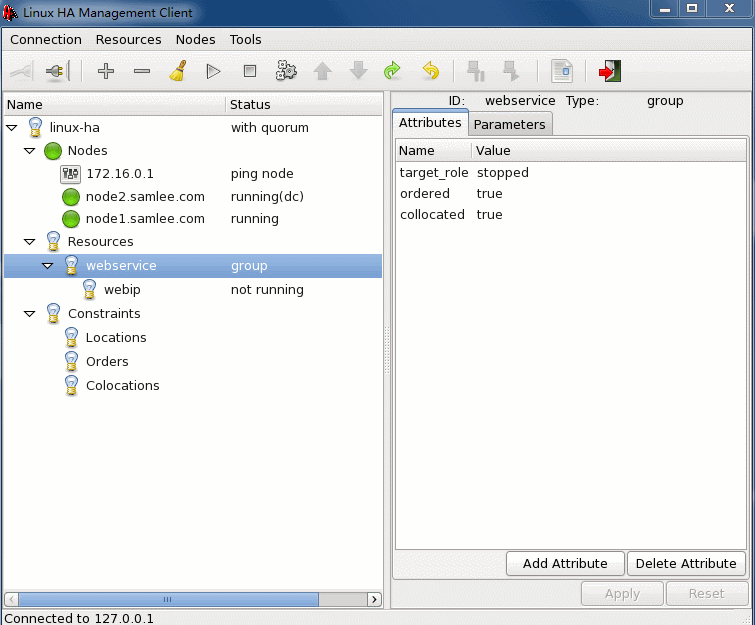Image resolution: width=755 pixels, height=625 pixels.
Task: Switch to the Parameters tab
Action: click(x=509, y=125)
